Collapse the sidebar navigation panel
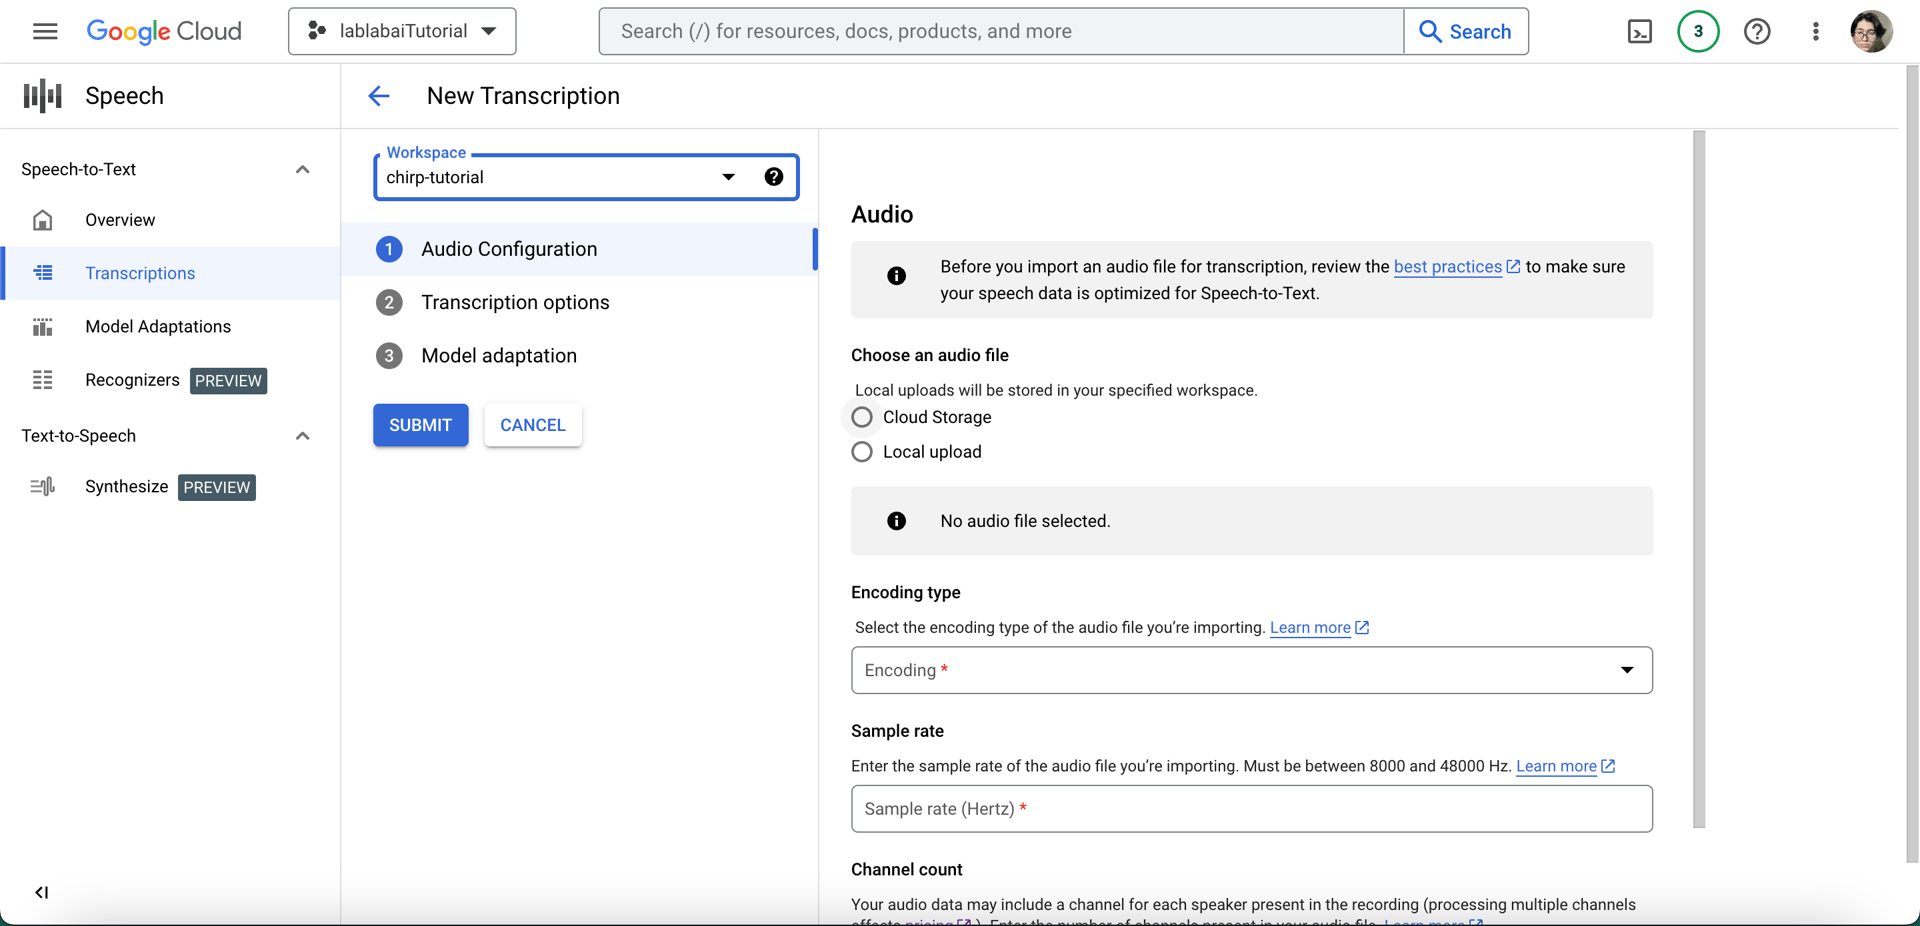This screenshot has width=1920, height=926. tap(41, 892)
